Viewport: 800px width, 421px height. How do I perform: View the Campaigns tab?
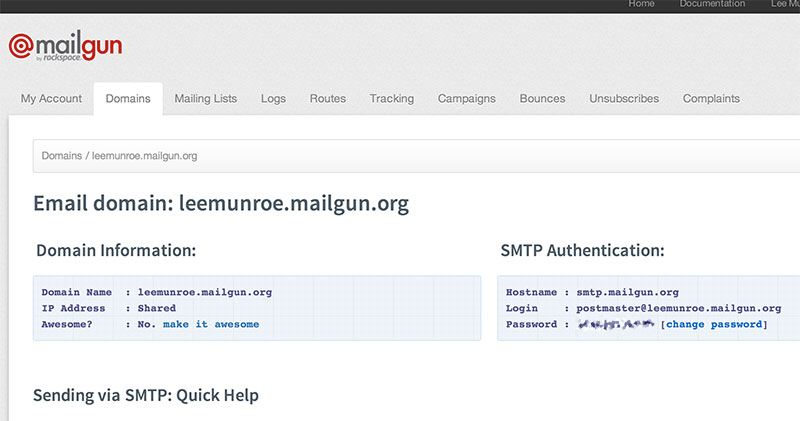tap(467, 98)
